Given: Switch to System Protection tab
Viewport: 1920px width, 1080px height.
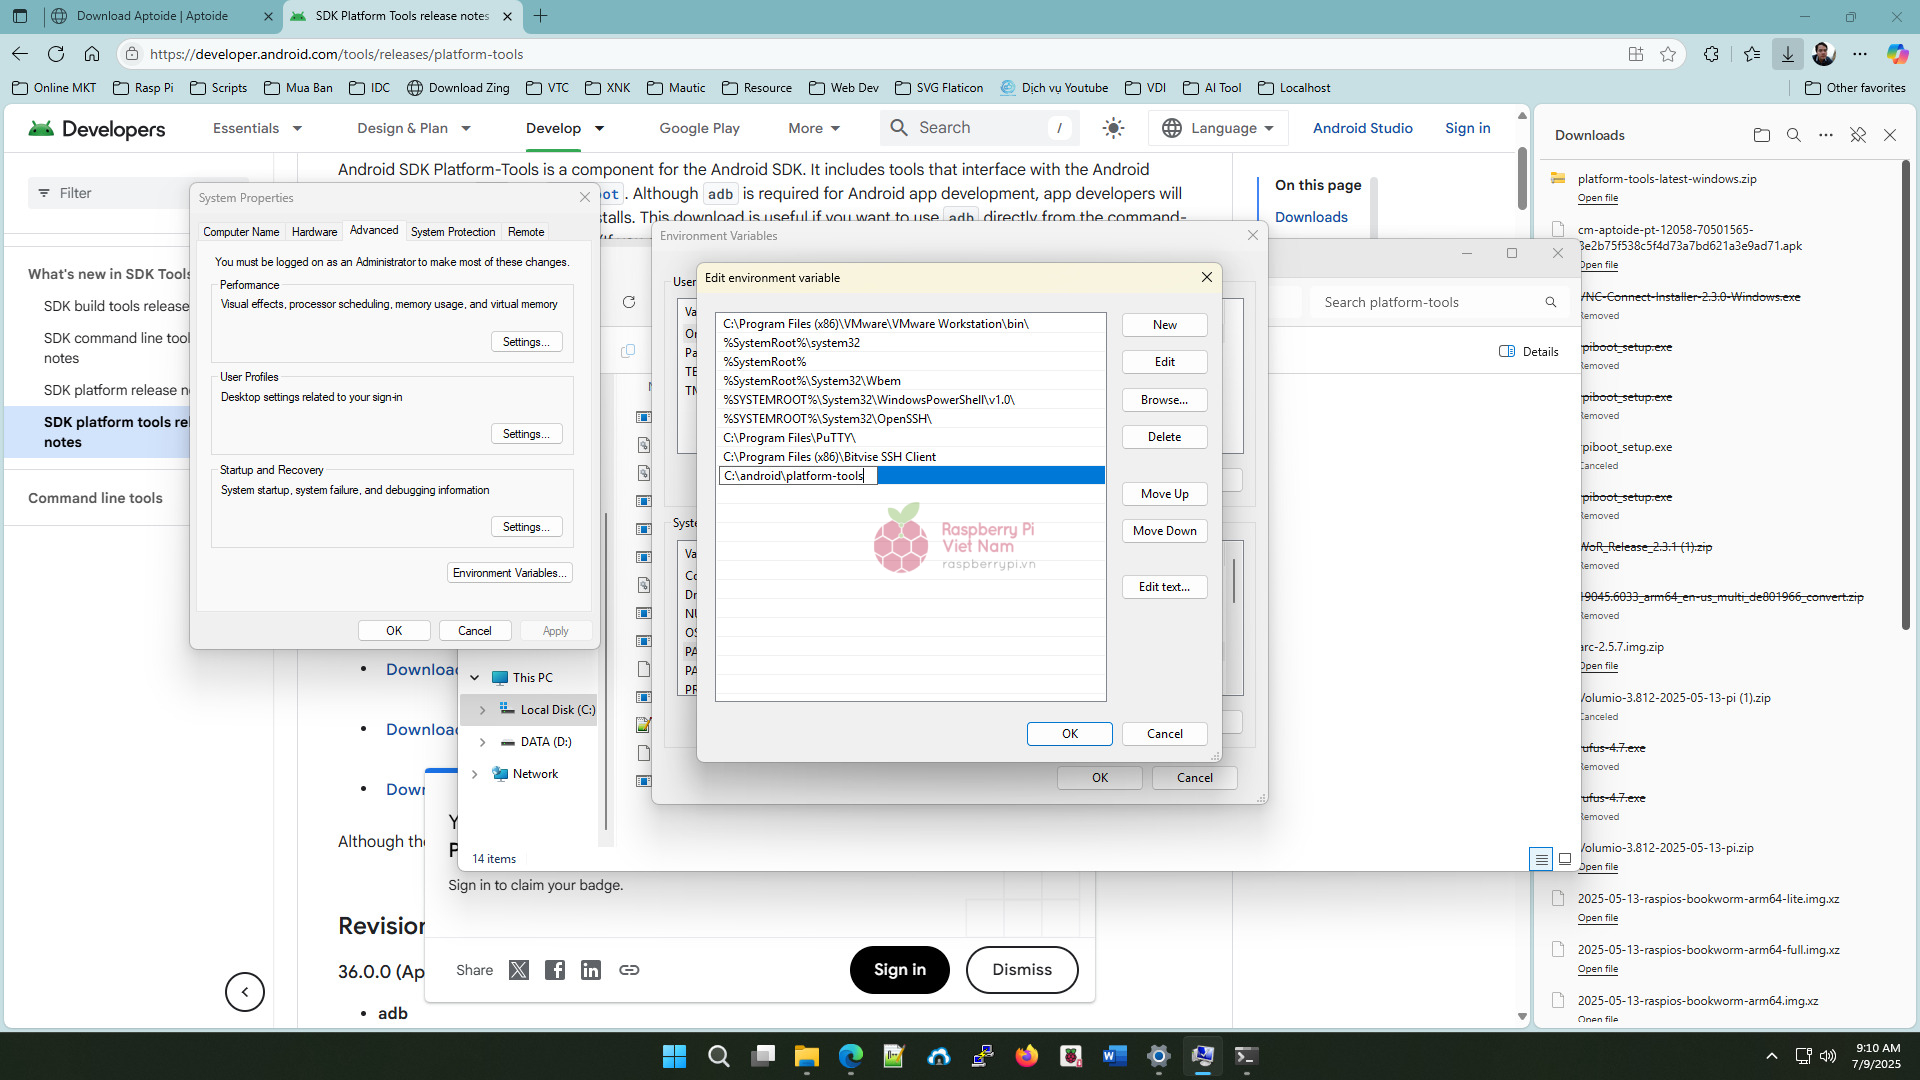Looking at the screenshot, I should [x=453, y=232].
